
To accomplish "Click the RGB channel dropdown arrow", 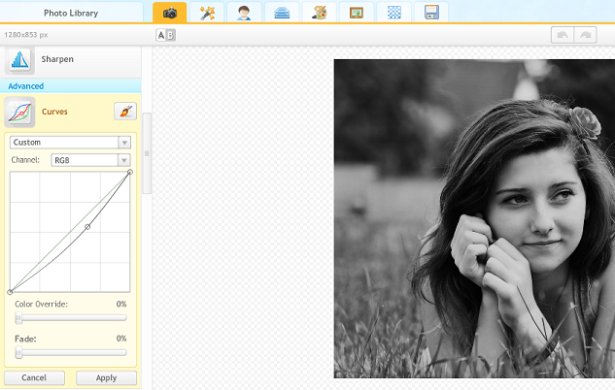I will point(124,160).
